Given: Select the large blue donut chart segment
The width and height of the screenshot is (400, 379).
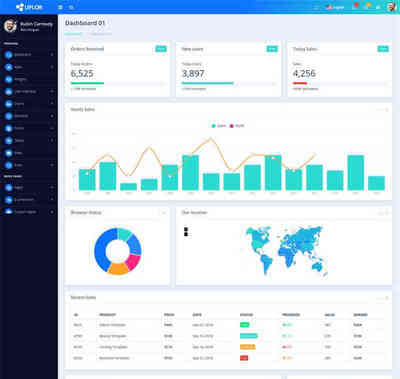Looking at the screenshot, I should pyautogui.click(x=102, y=251).
